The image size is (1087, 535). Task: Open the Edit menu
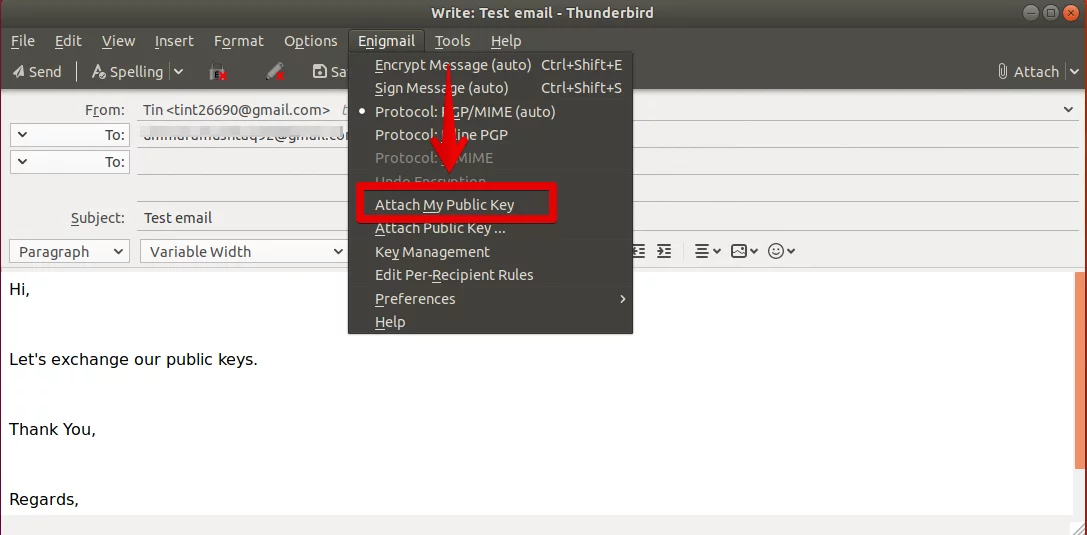pyautogui.click(x=68, y=41)
